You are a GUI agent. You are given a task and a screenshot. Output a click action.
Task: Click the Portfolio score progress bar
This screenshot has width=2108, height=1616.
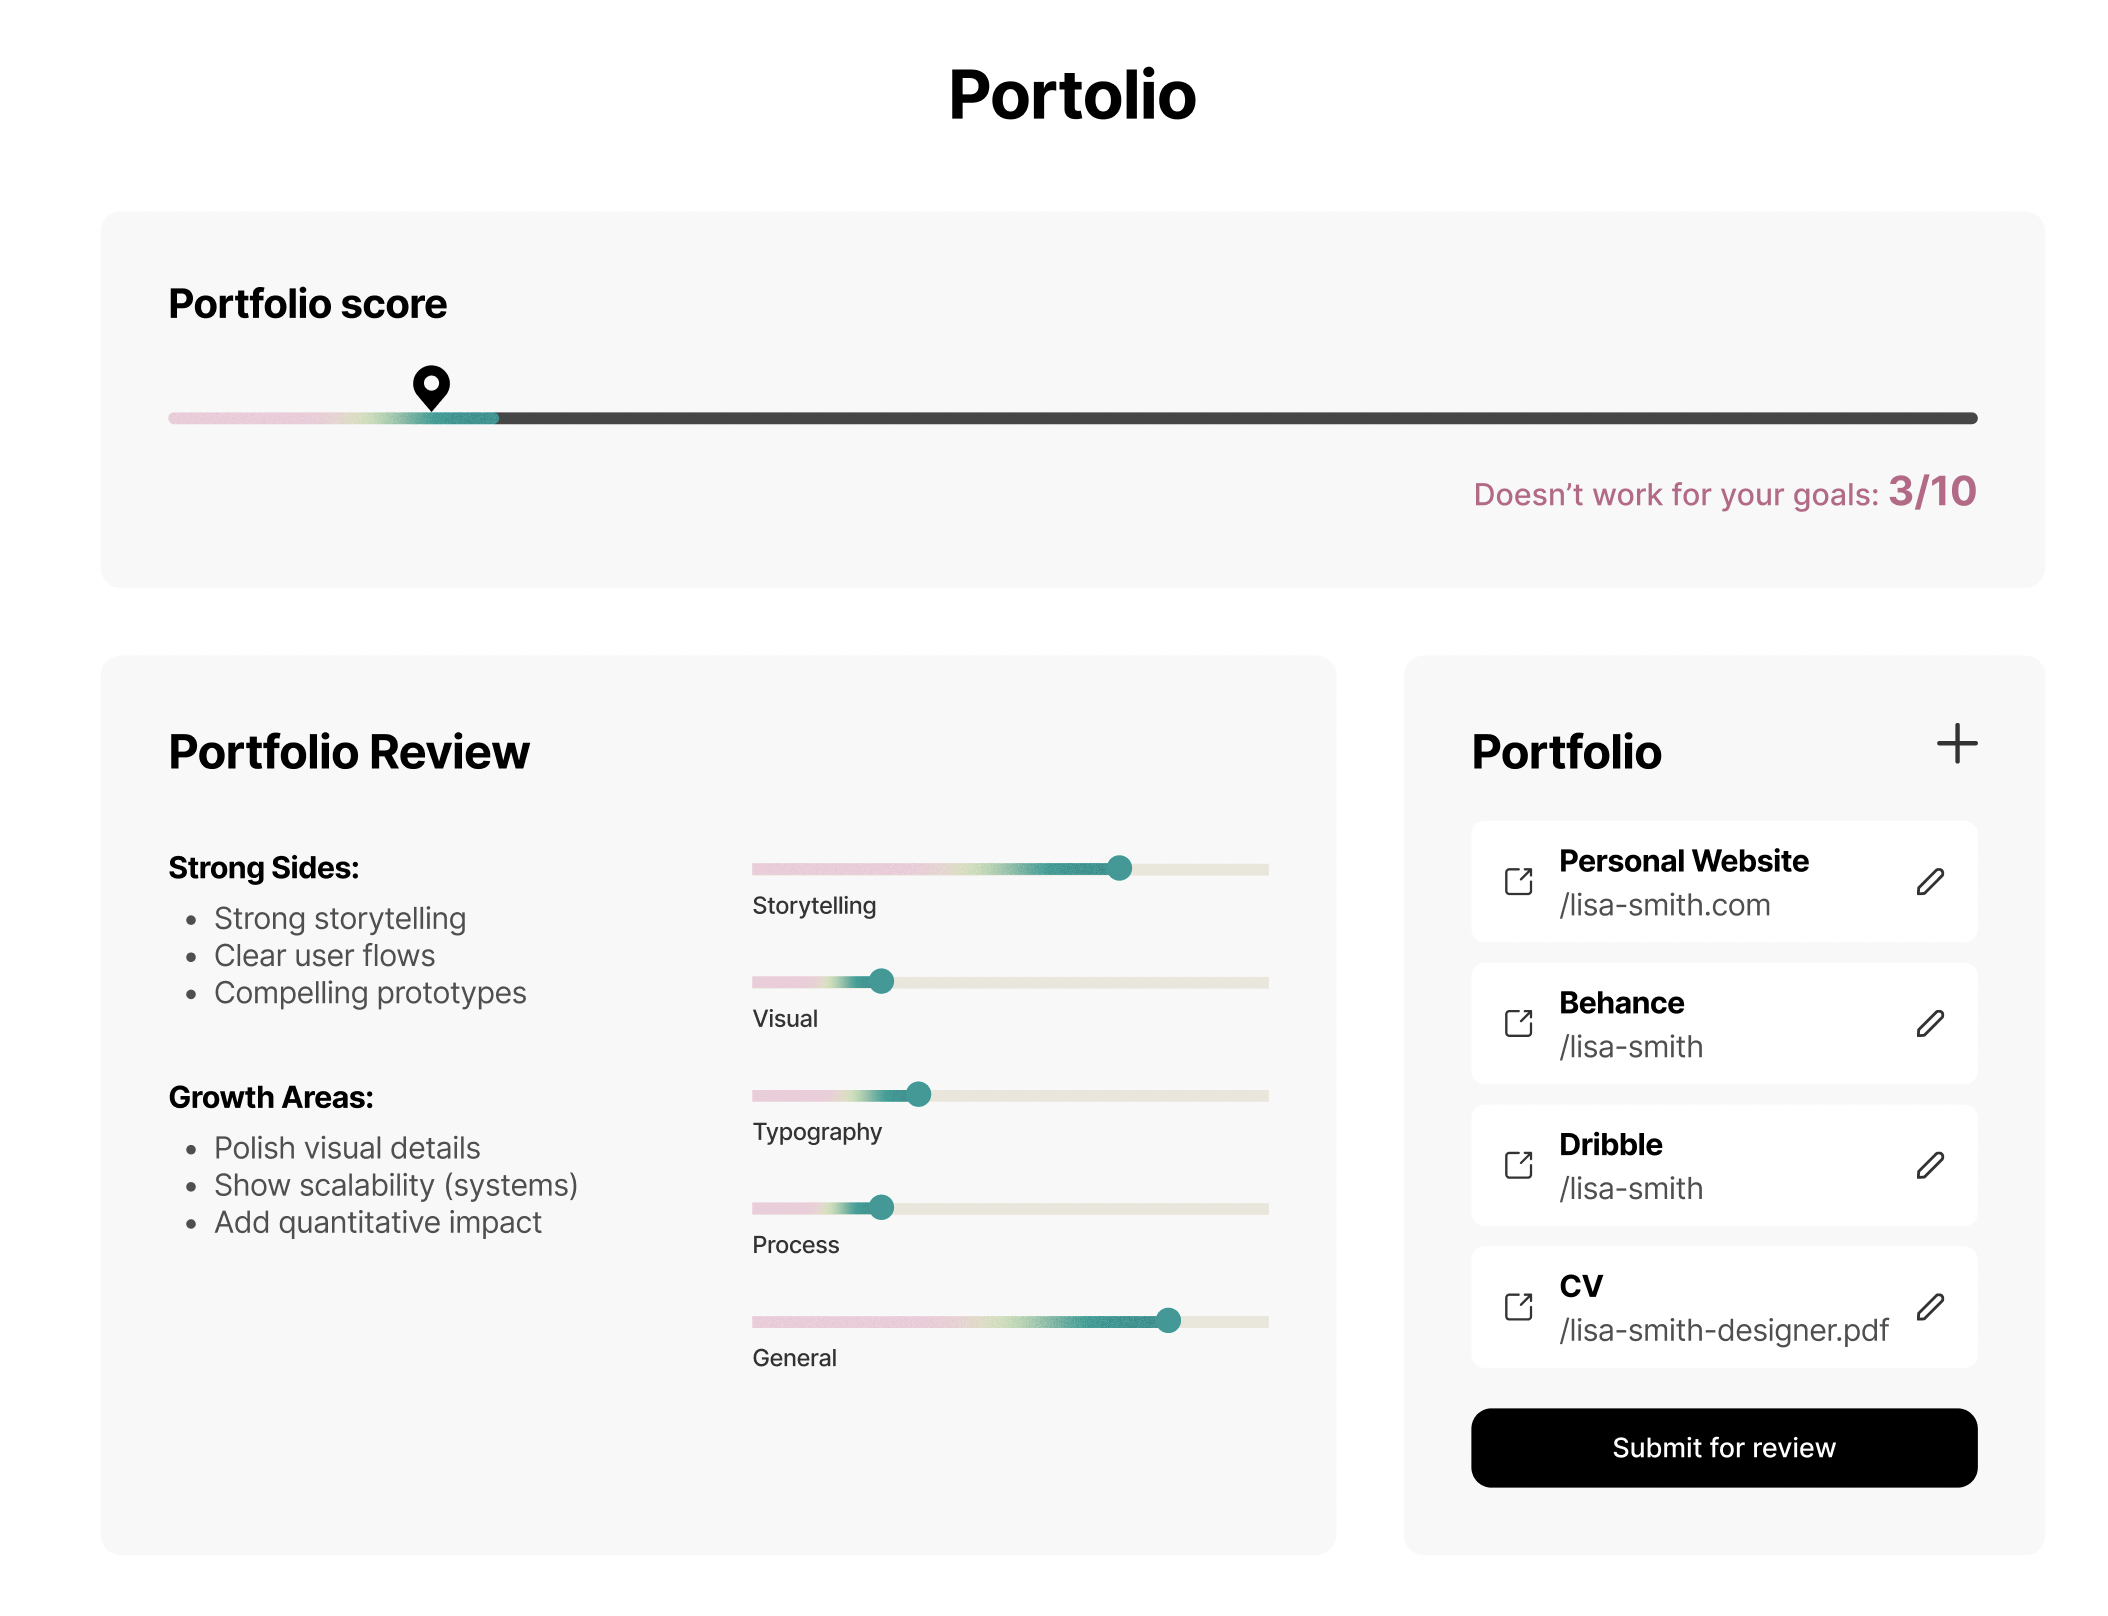1073,418
